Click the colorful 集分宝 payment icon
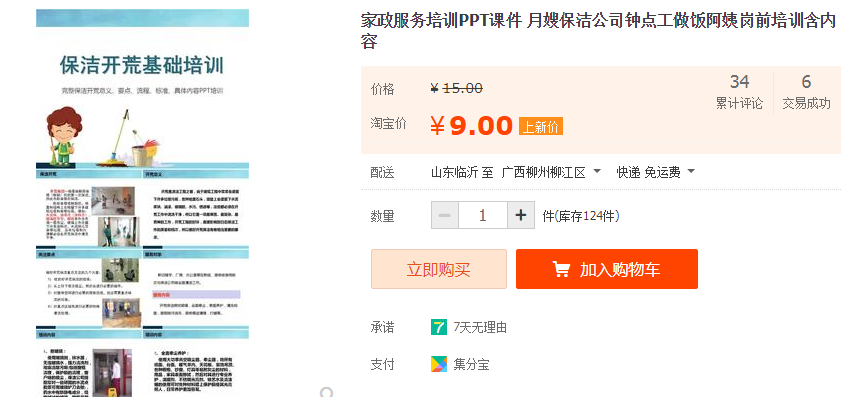Image resolution: width=843 pixels, height=420 pixels. (439, 364)
